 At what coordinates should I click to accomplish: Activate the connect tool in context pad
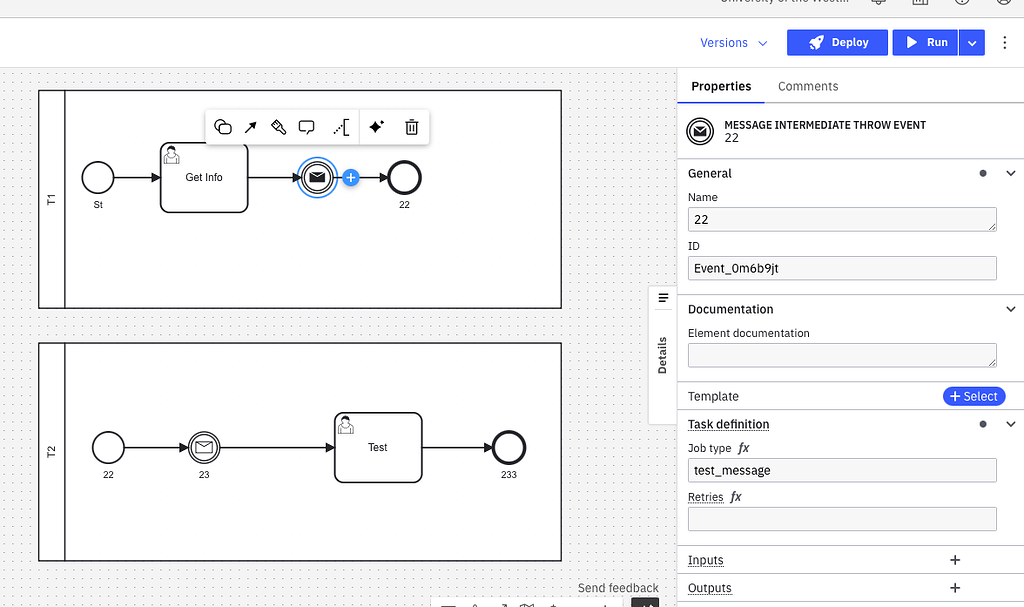click(251, 127)
